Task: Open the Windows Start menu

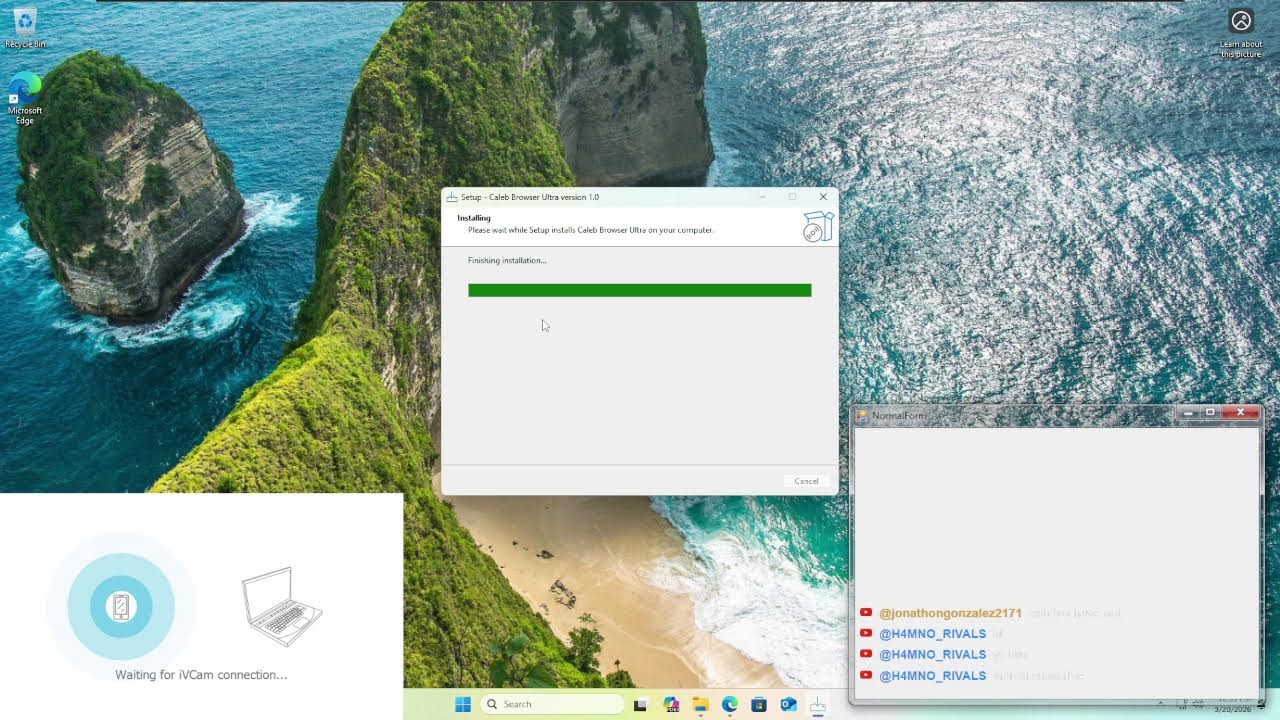Action: click(x=463, y=704)
